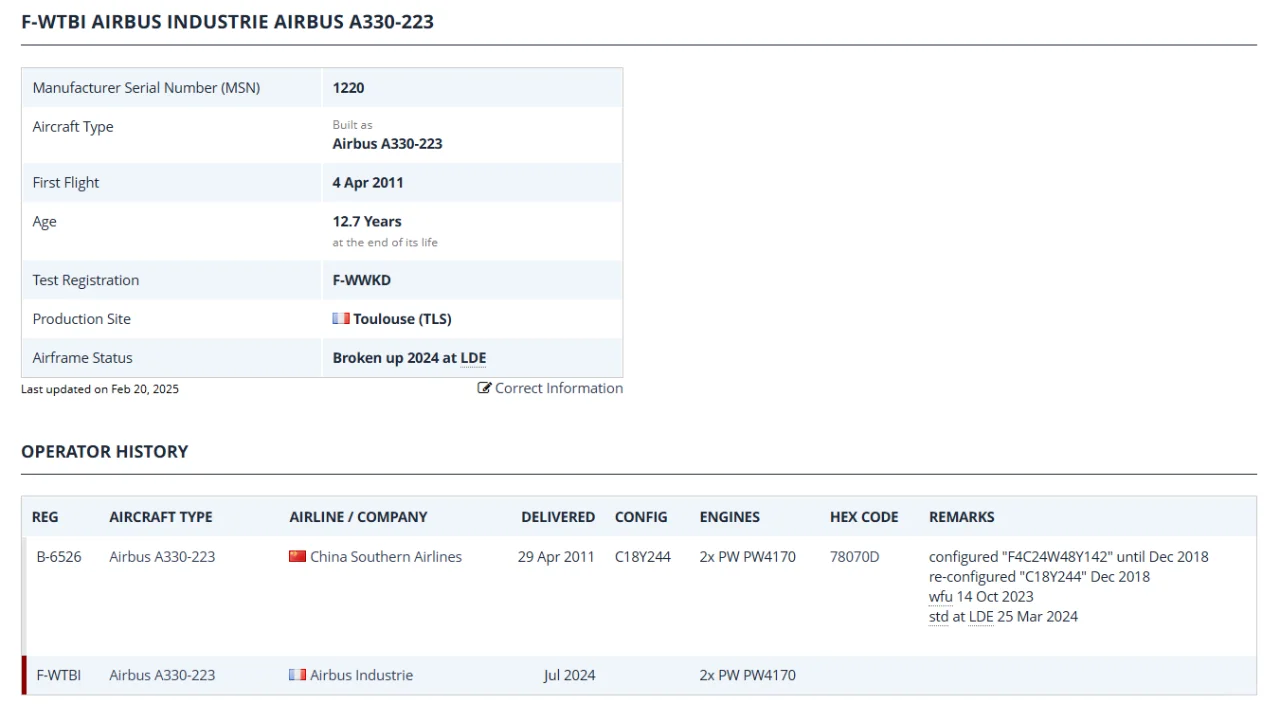Viewport: 1280px width, 716px height.
Task: Click the wfu abbreviation in remarks
Action: (940, 596)
